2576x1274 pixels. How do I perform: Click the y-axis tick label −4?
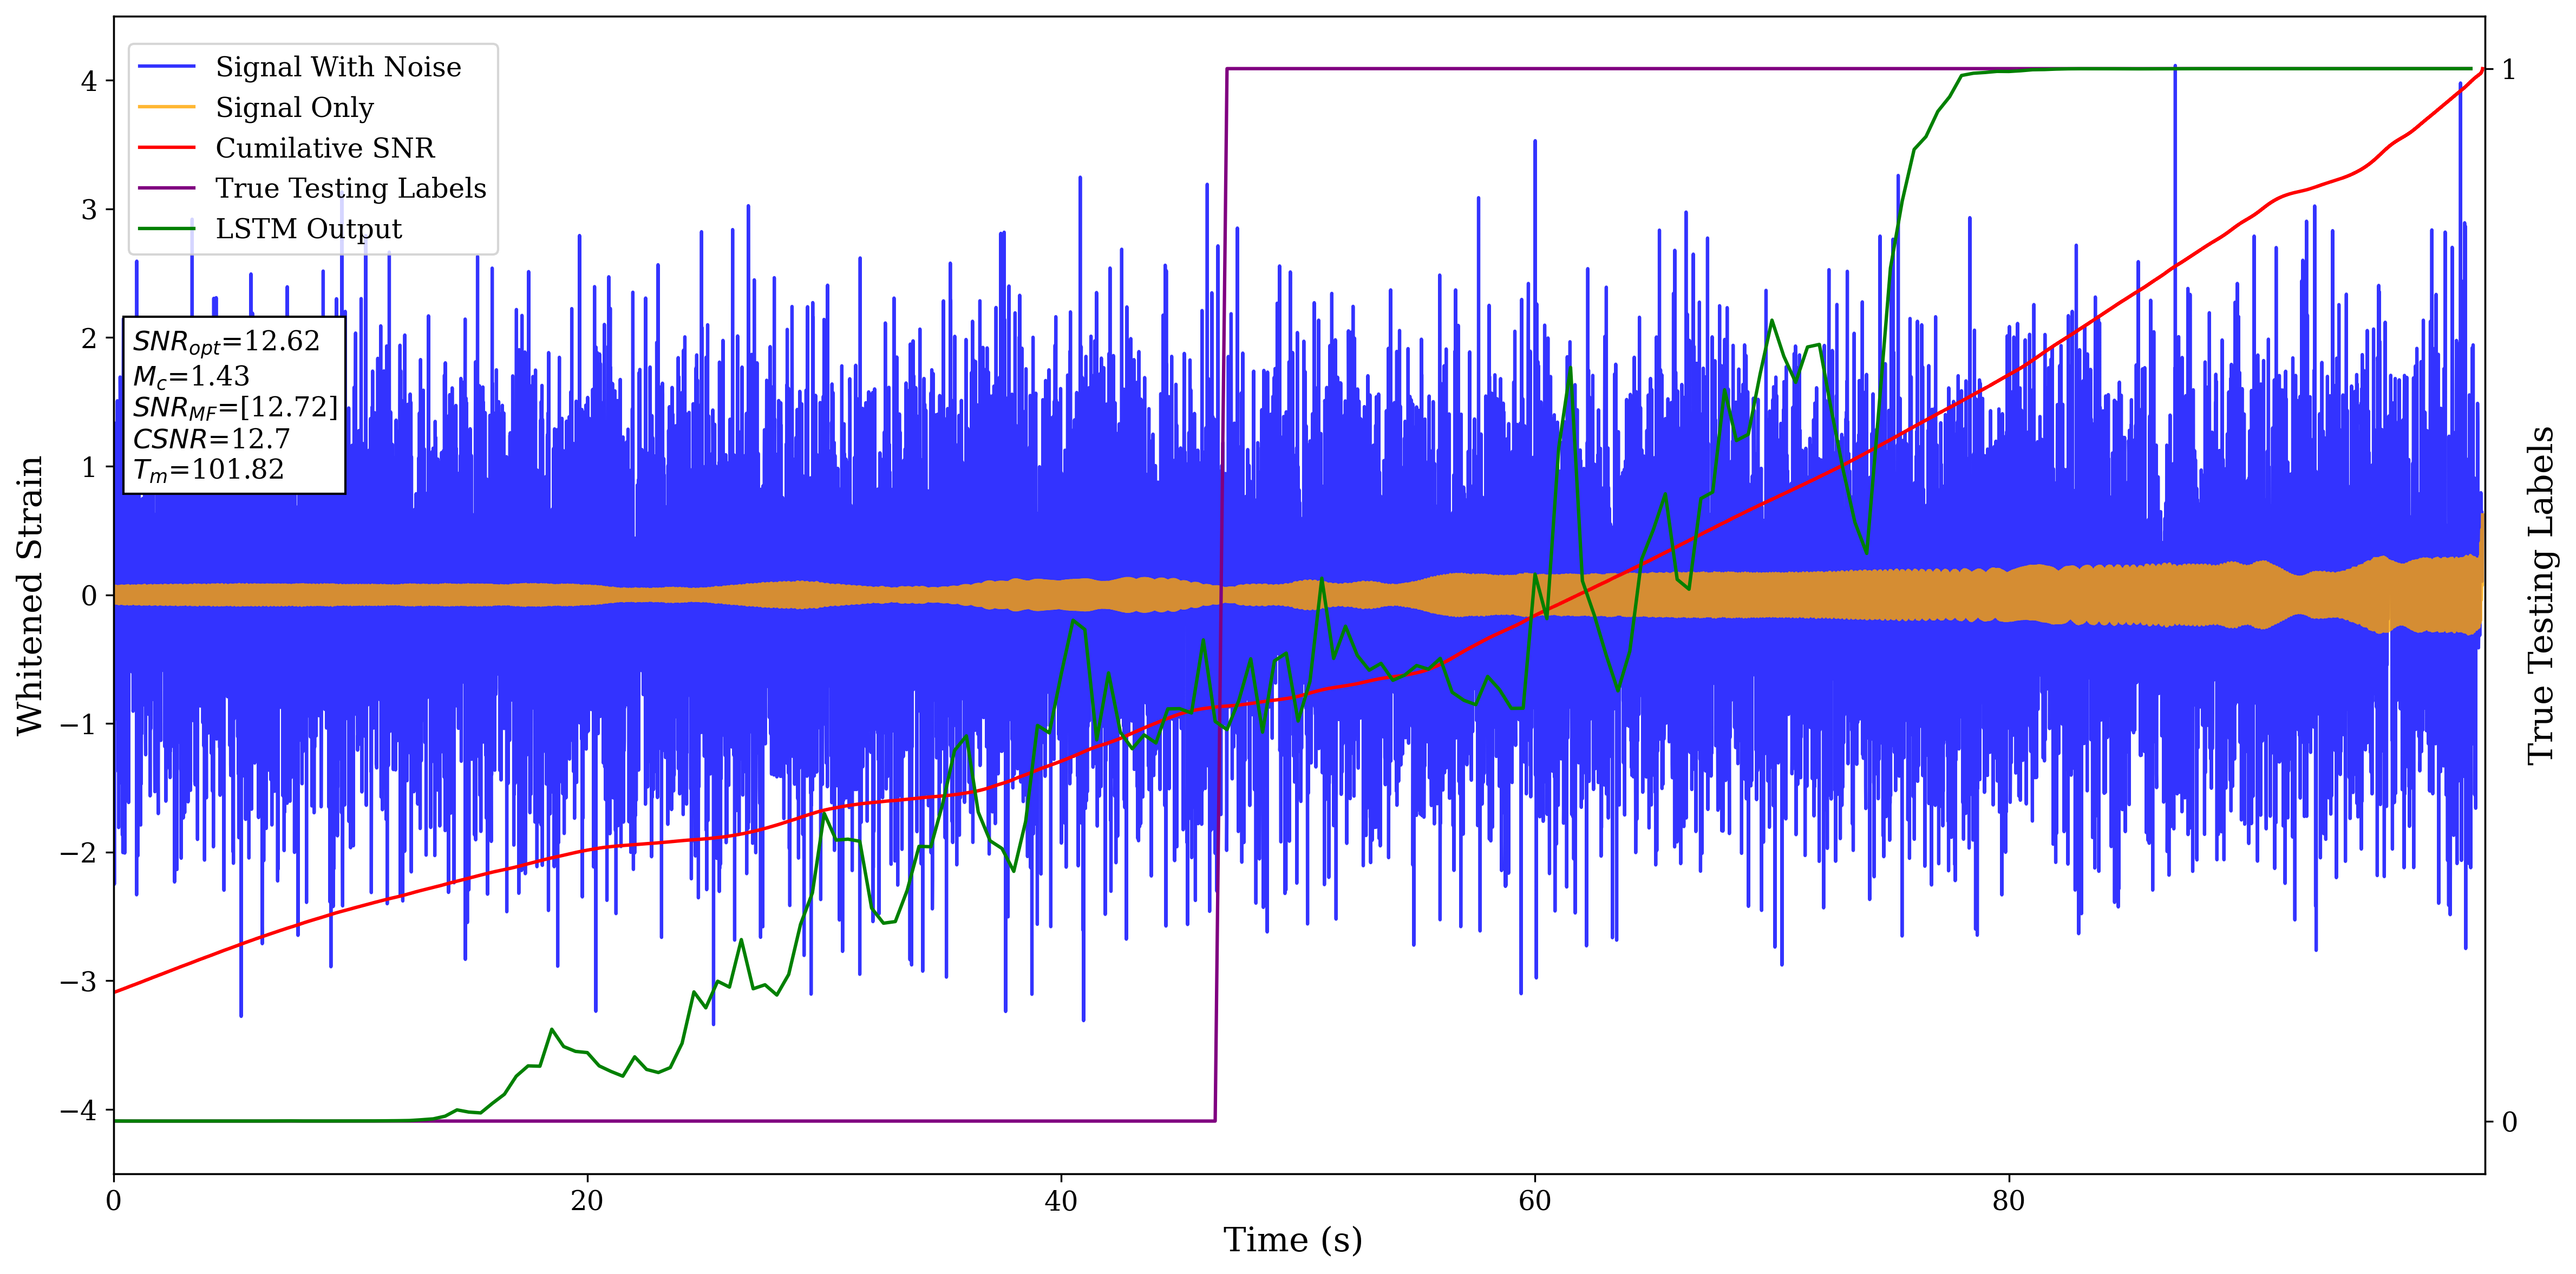click(x=78, y=1110)
